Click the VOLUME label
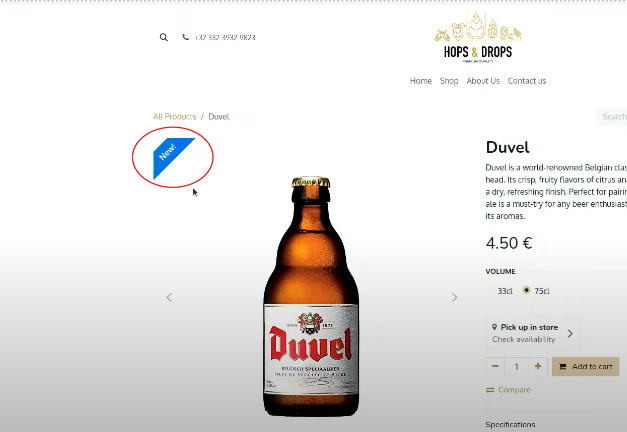627x432 pixels. coord(501,271)
